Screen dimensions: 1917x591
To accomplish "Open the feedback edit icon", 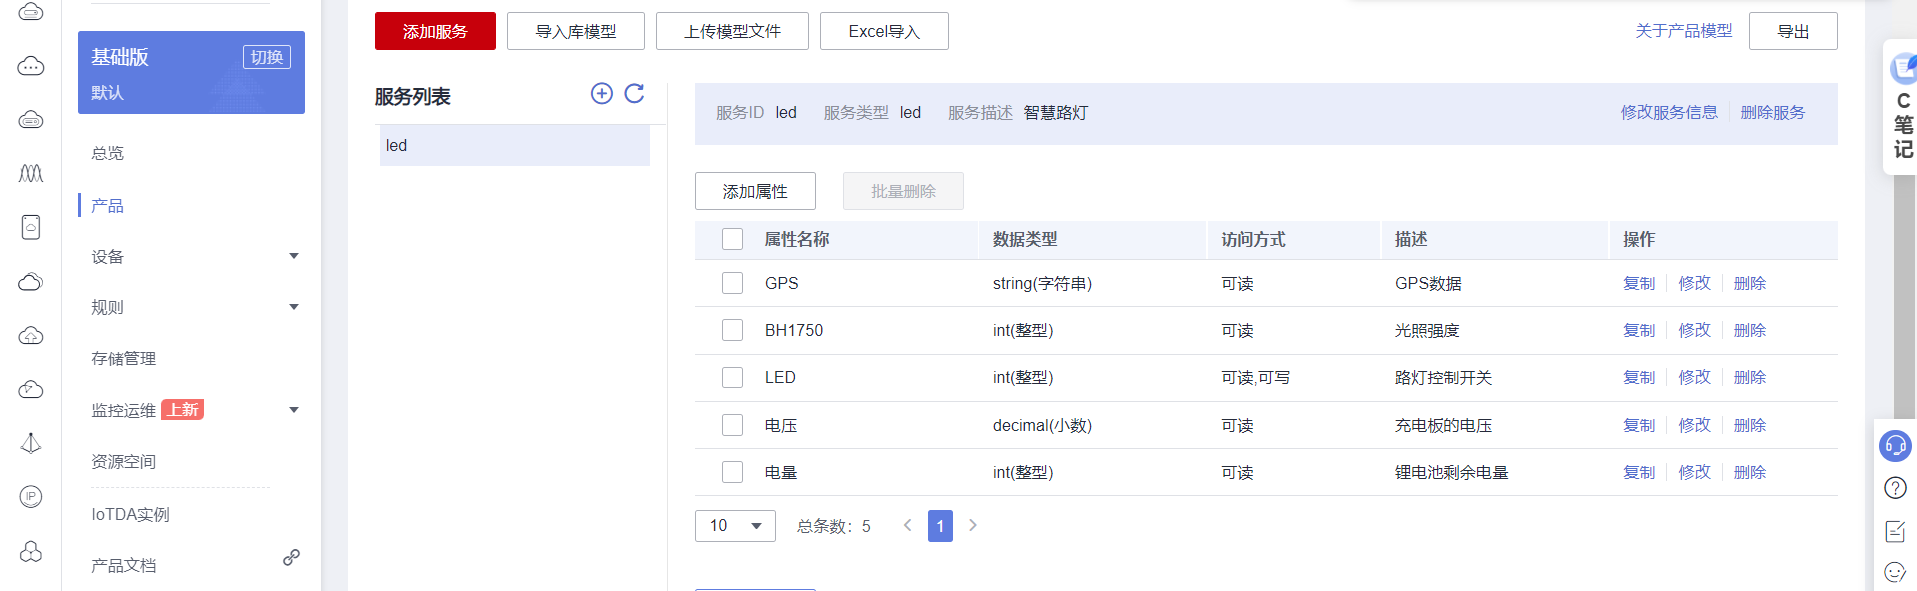I will point(1895,531).
